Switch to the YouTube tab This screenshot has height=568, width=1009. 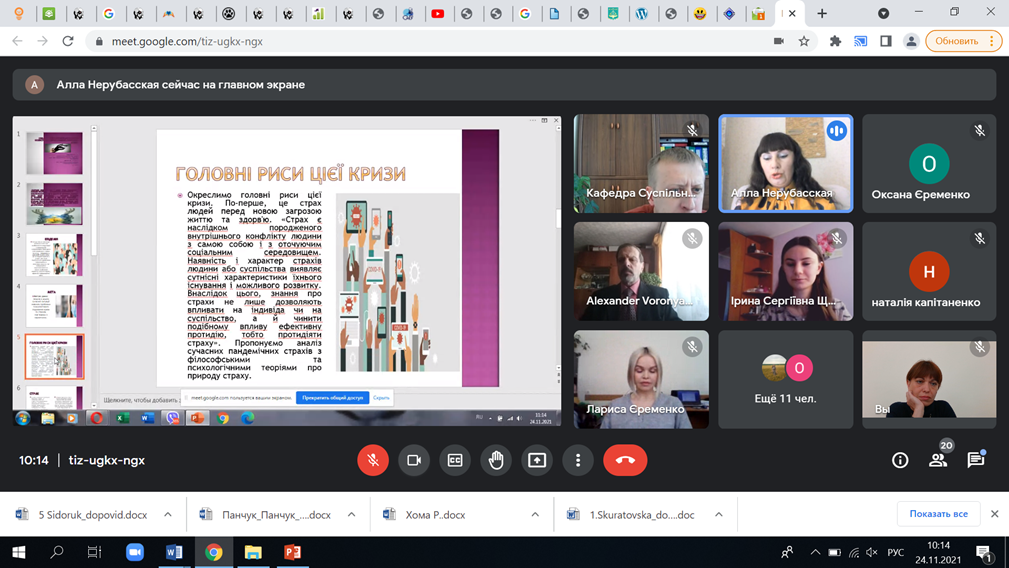point(438,14)
